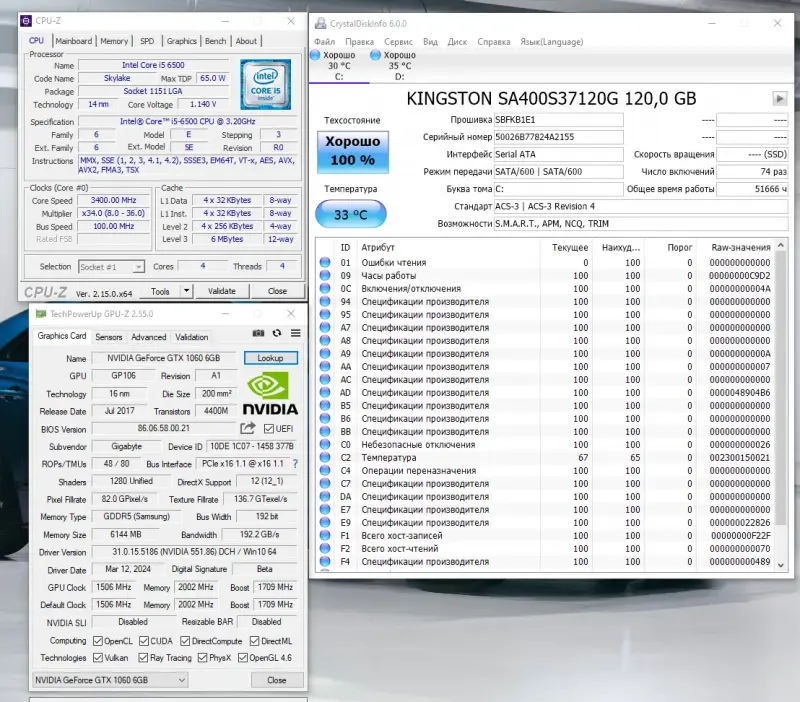Image resolution: width=800 pixels, height=702 pixels.
Task: Switch to the Mainboard tab in CPU-Z
Action: (74, 41)
